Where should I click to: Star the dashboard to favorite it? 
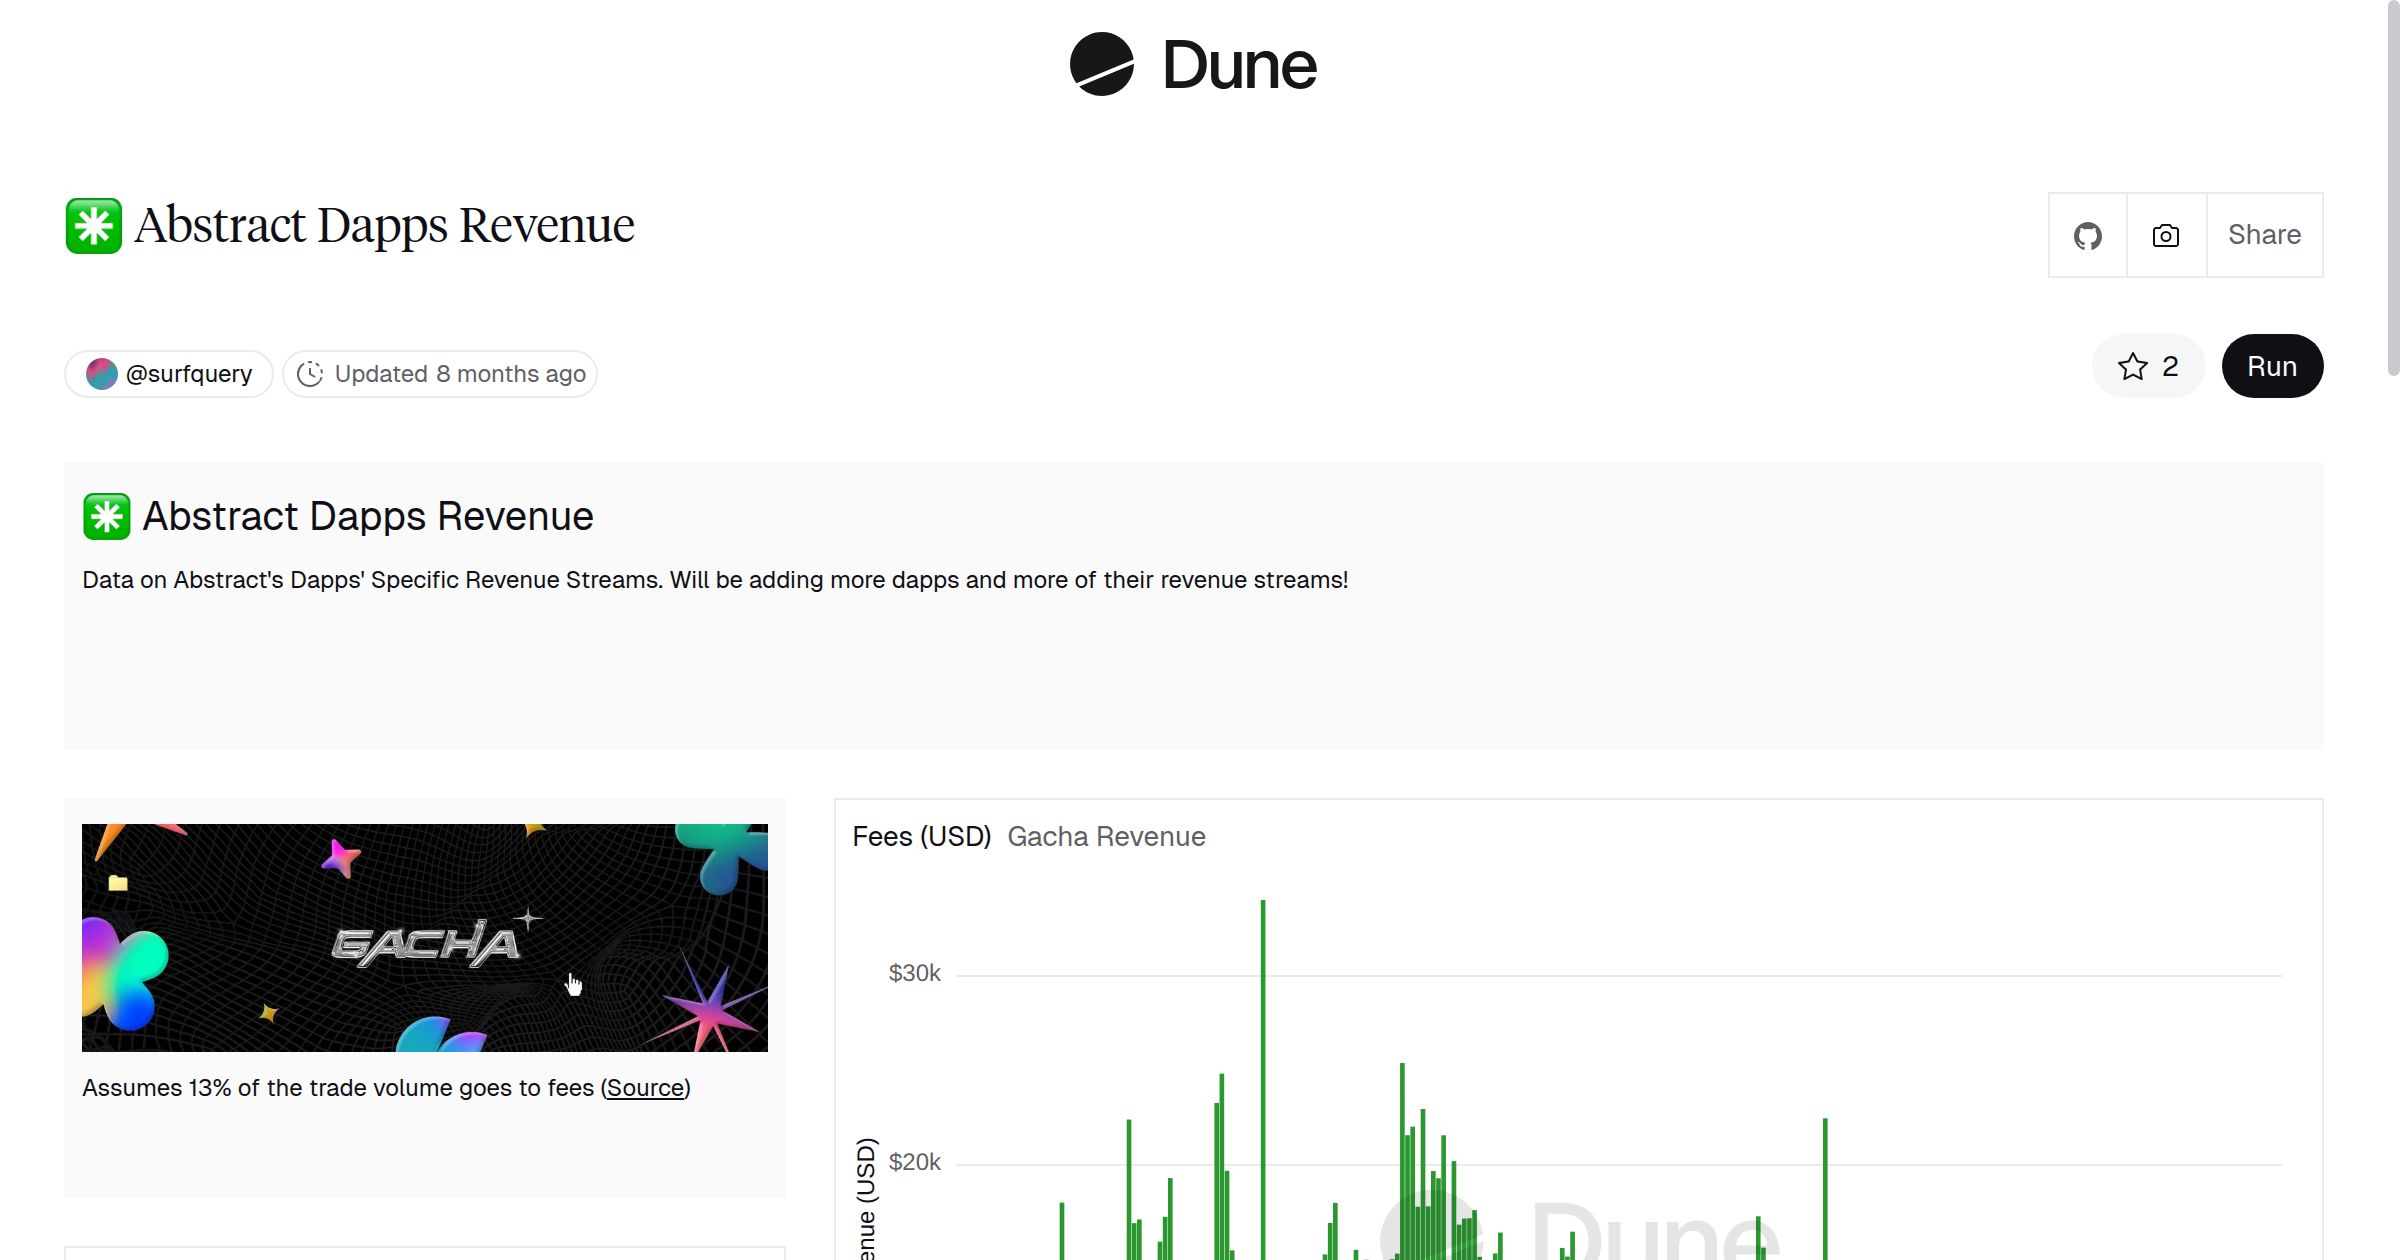pos(2132,367)
